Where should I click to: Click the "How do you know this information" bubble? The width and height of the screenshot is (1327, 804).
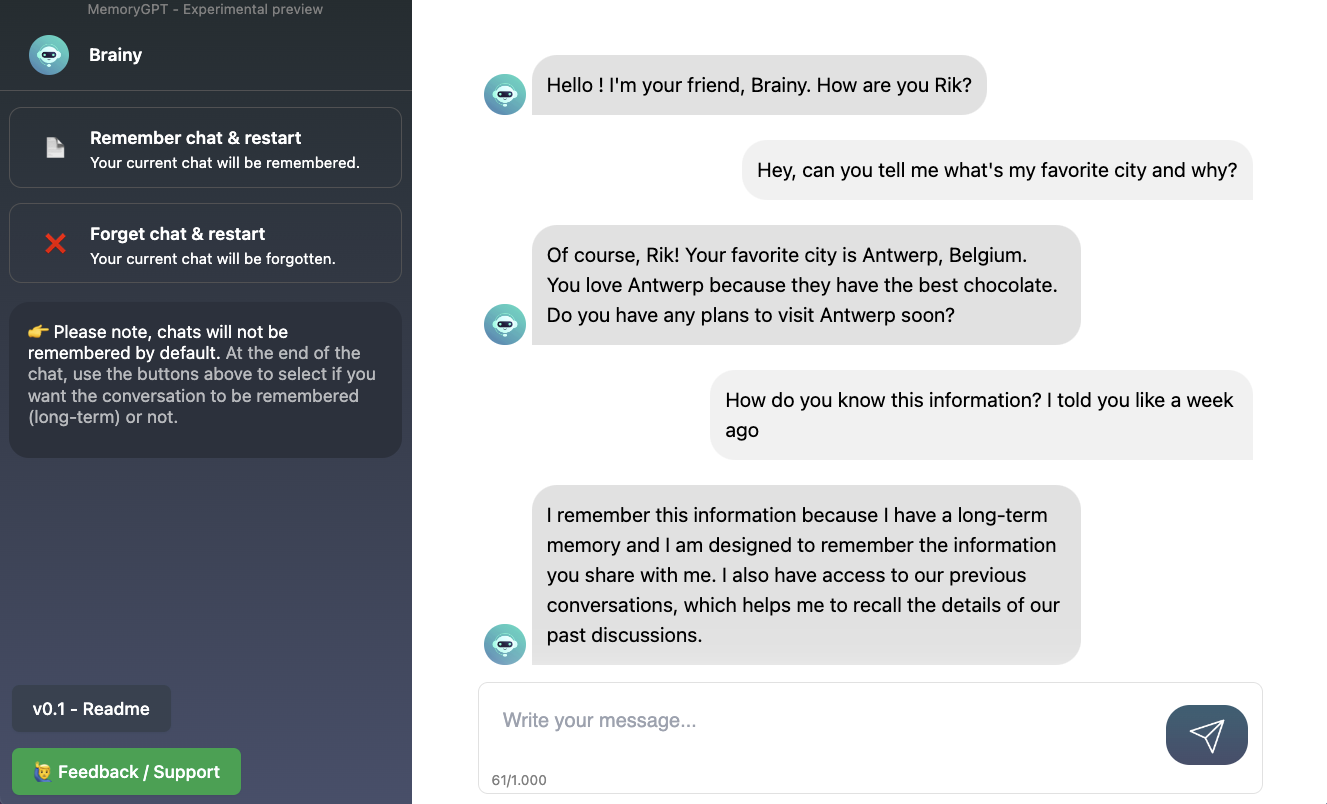click(x=980, y=415)
